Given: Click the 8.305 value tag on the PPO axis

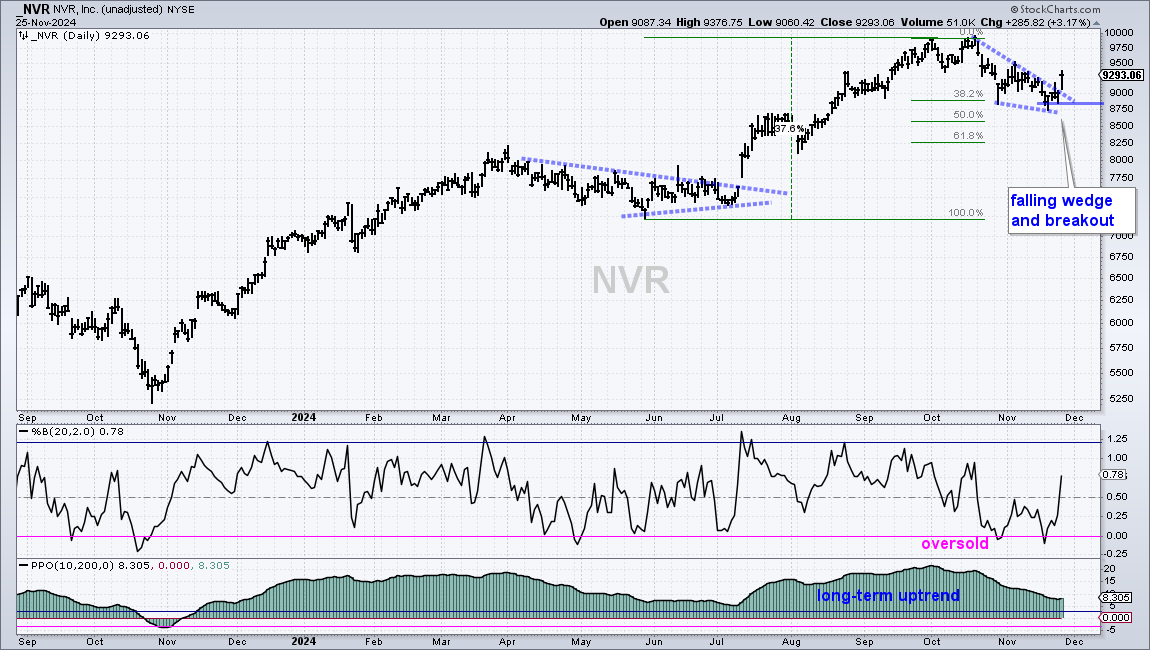Looking at the screenshot, I should (1116, 598).
